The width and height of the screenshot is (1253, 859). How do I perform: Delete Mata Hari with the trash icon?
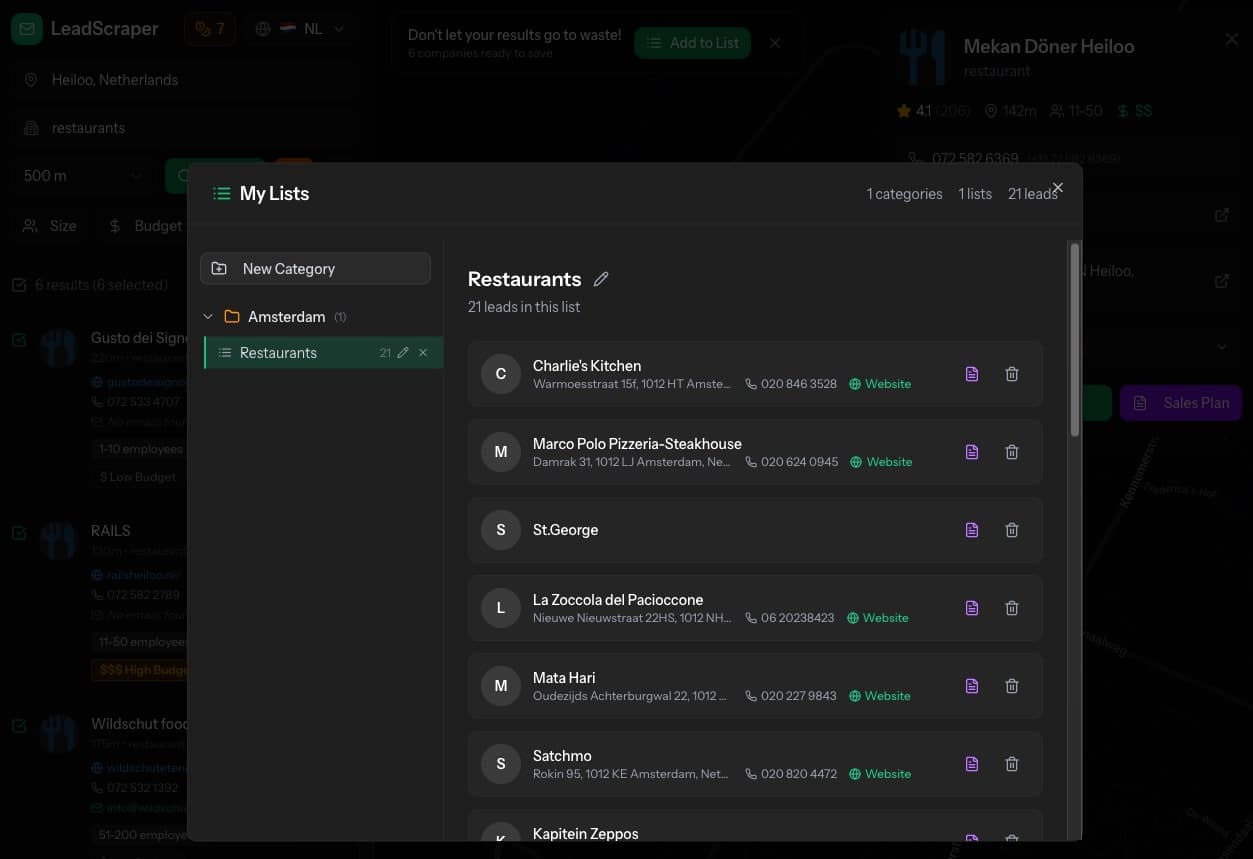[1011, 685]
